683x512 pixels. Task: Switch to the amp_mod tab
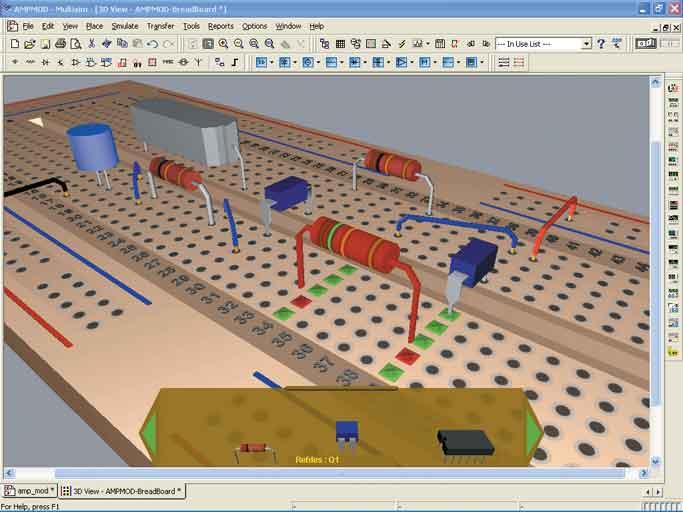coord(28,491)
